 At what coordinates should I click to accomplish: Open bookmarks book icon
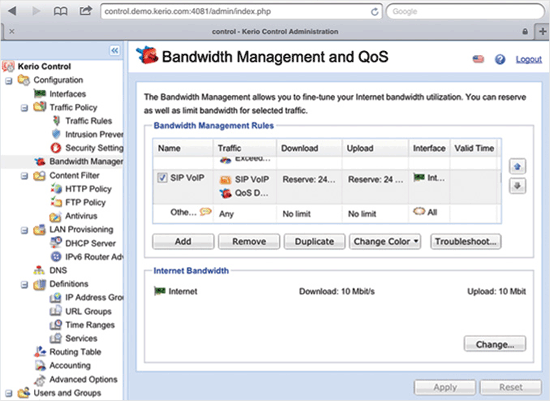pyautogui.click(x=60, y=11)
